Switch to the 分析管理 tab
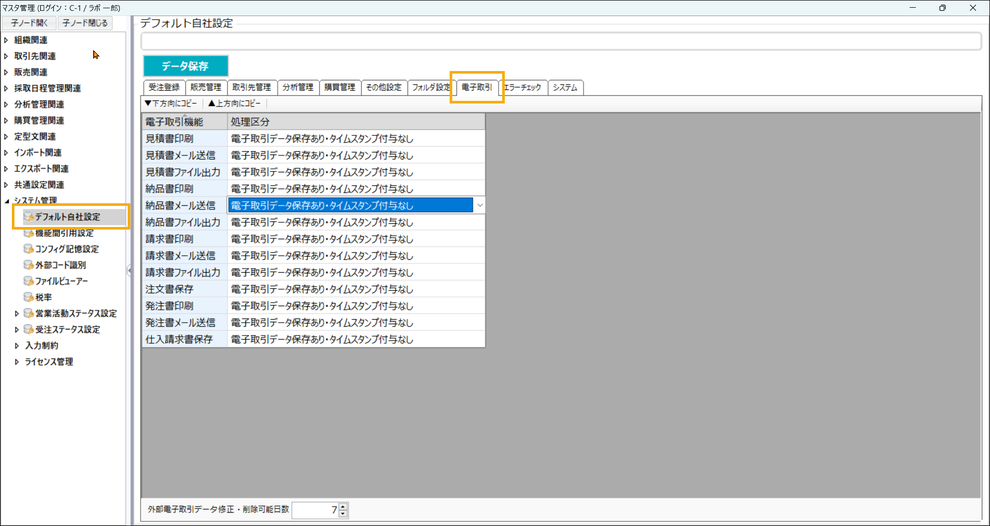 (x=297, y=88)
